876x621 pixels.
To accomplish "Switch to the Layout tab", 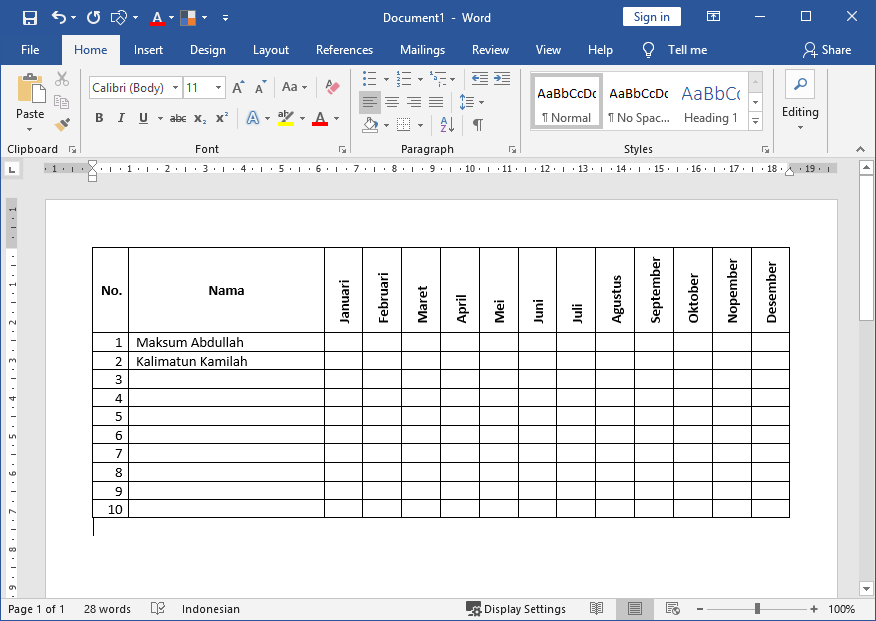I will coord(271,50).
